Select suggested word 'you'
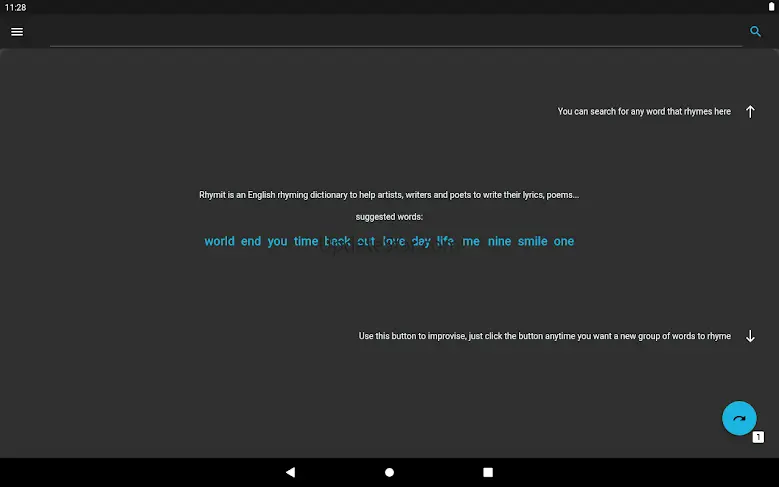 277,242
